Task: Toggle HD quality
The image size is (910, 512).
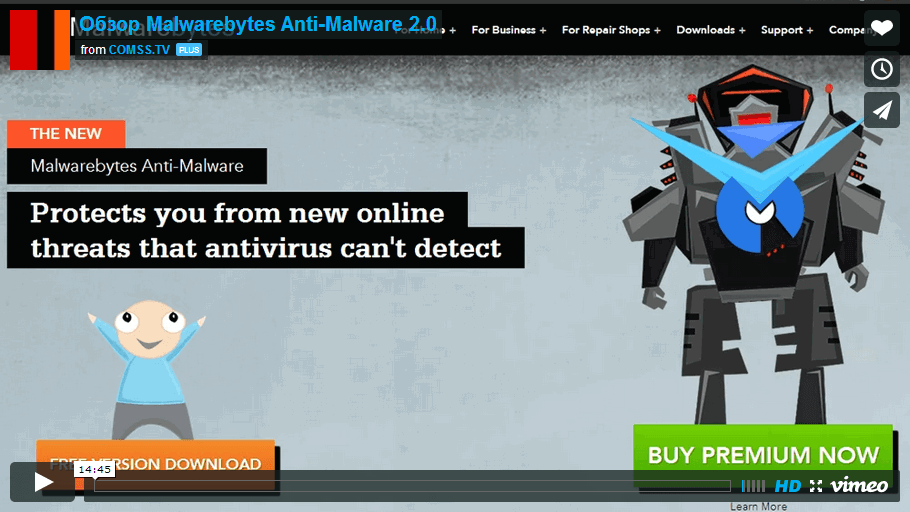Action: [788, 486]
